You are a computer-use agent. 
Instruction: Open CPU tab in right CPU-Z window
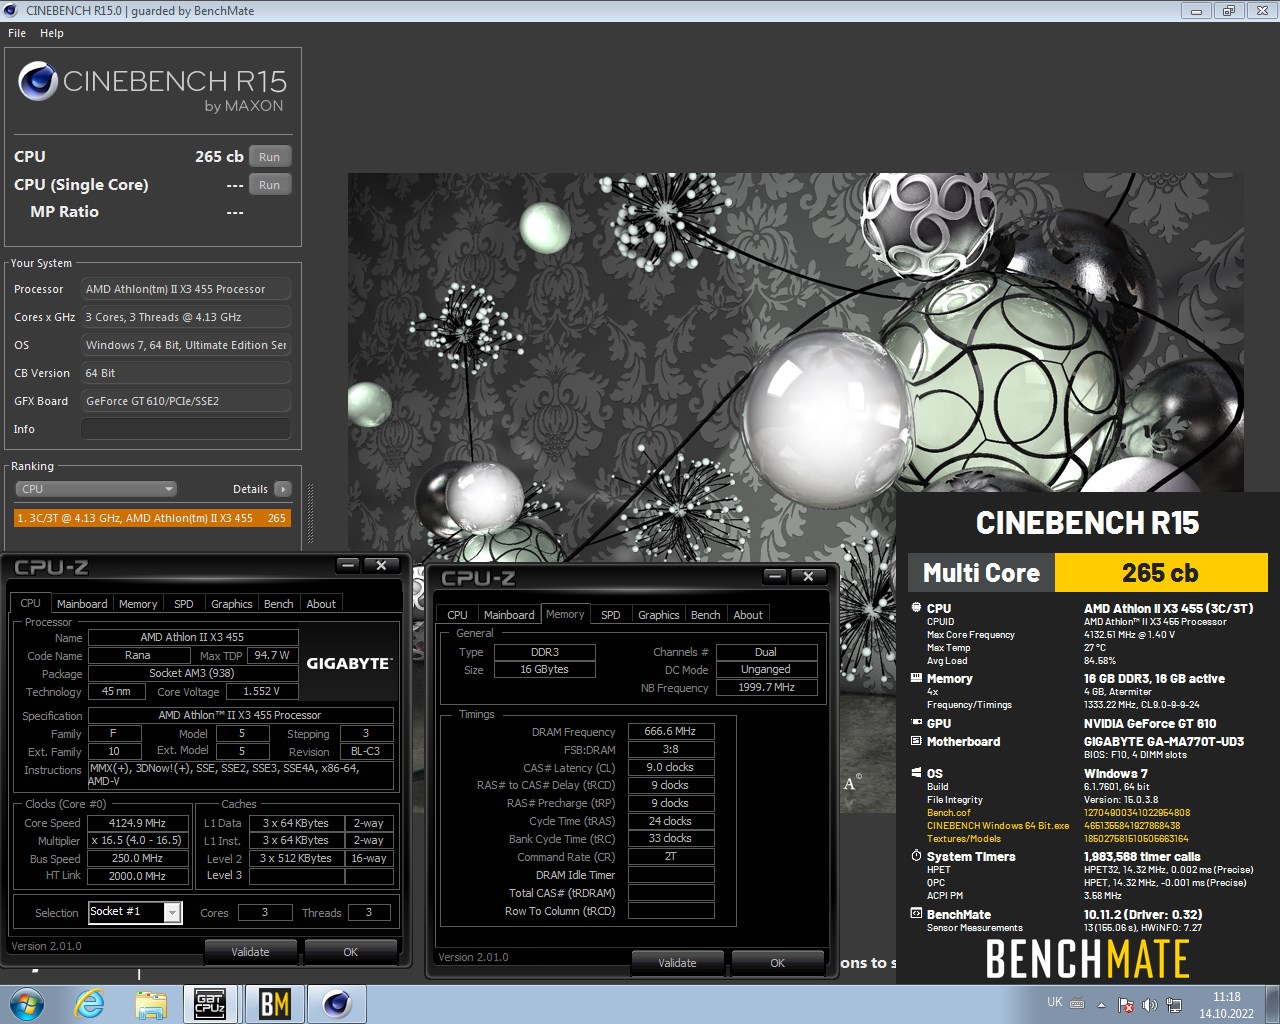click(x=457, y=615)
